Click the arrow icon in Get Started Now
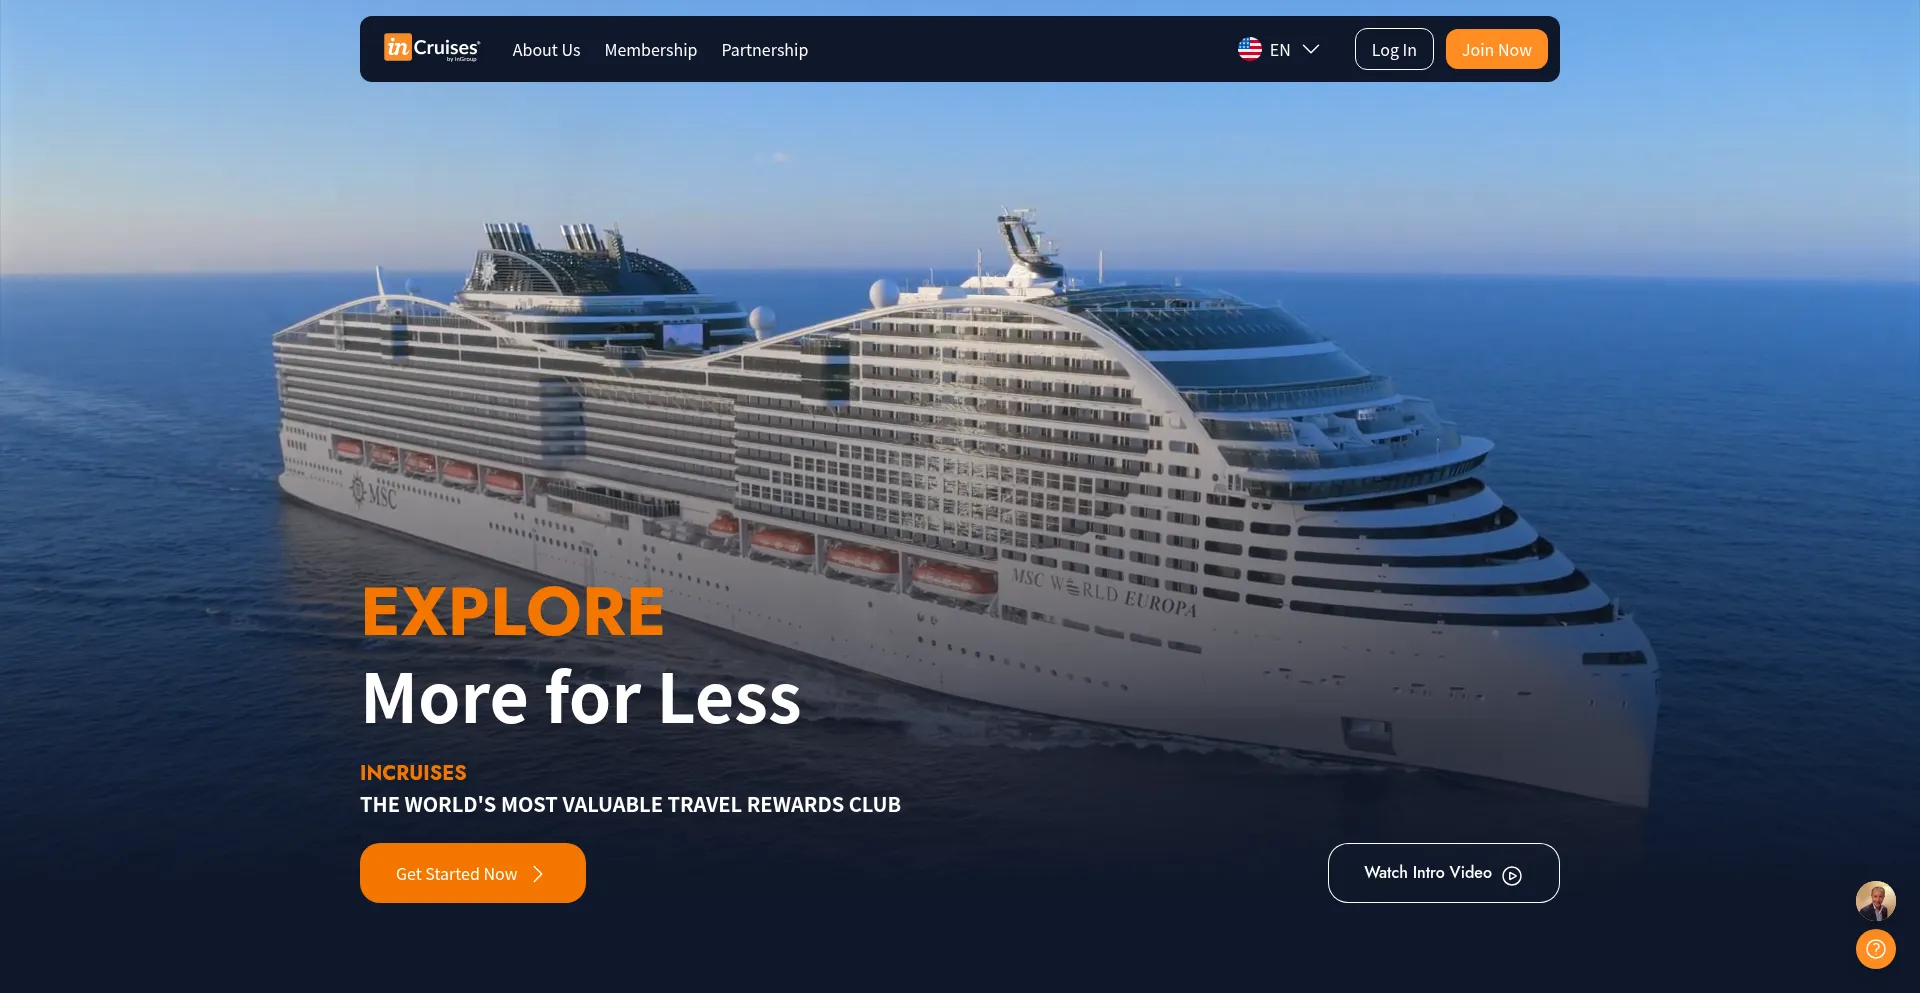This screenshot has height=993, width=1920. (x=538, y=874)
